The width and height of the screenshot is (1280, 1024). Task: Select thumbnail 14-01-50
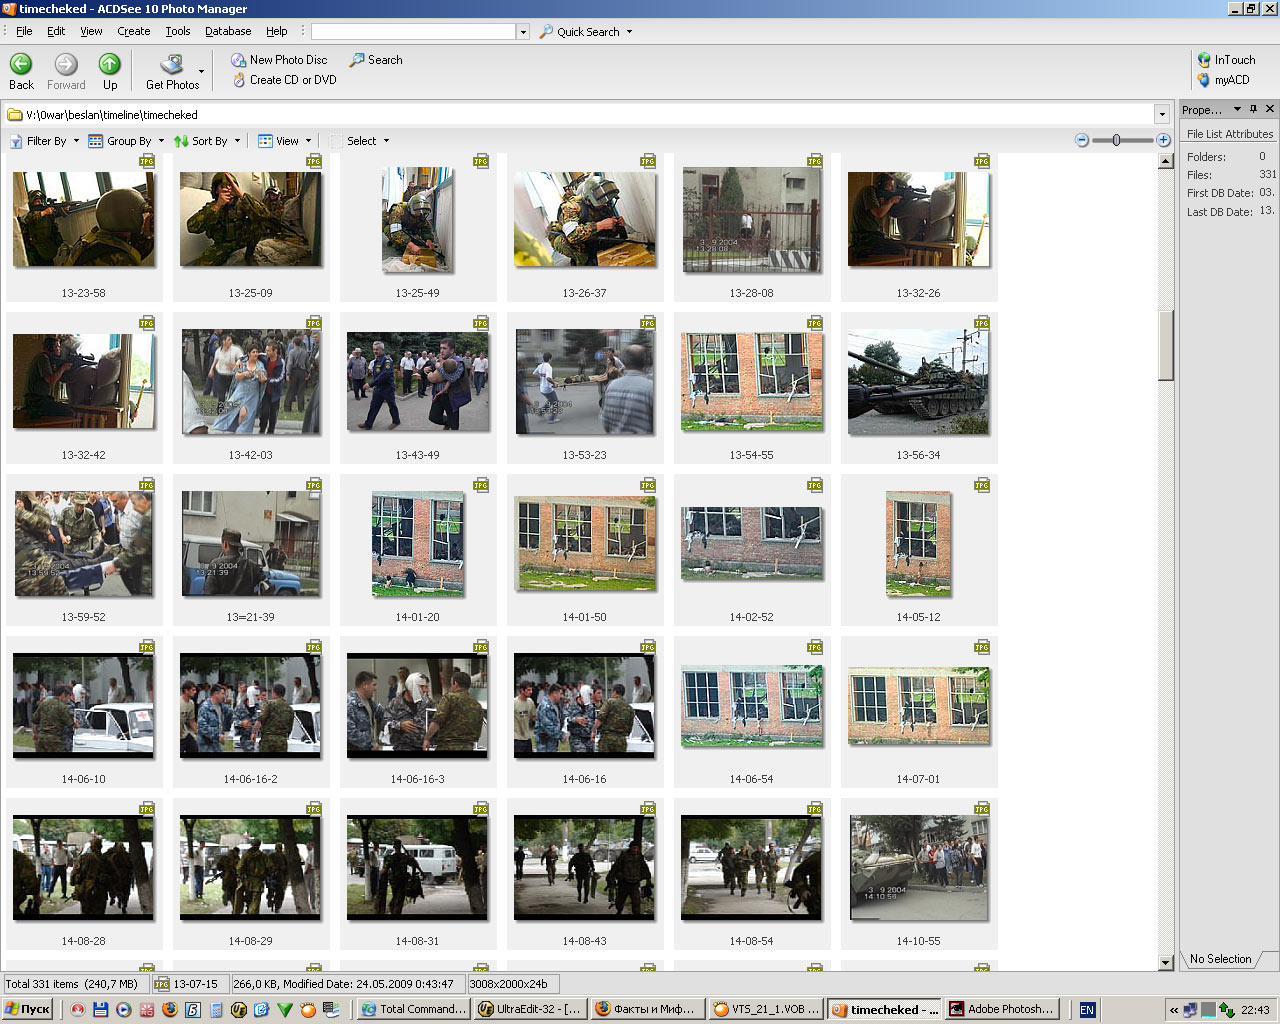tap(585, 543)
